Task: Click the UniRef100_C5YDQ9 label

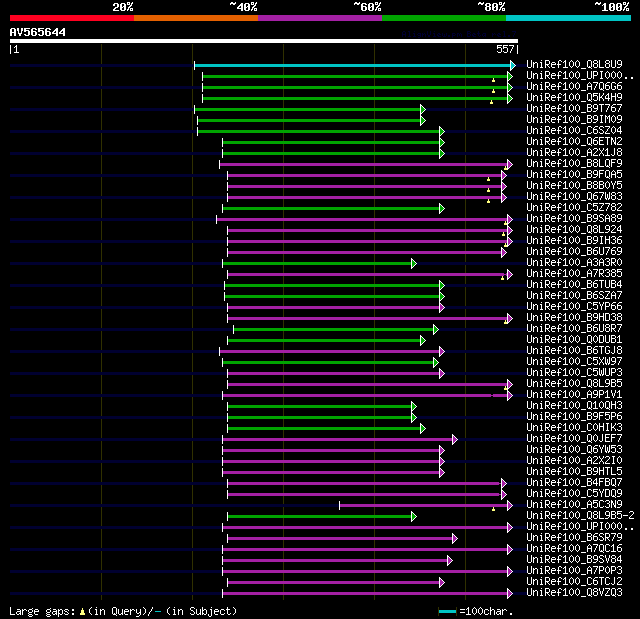Action: [574, 494]
